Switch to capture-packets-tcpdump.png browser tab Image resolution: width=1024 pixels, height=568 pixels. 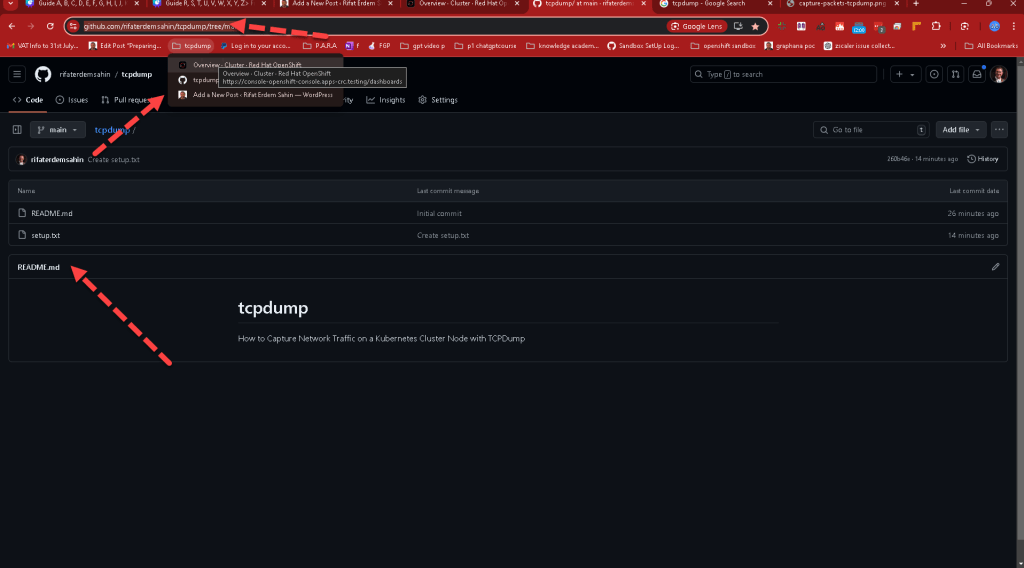842,4
